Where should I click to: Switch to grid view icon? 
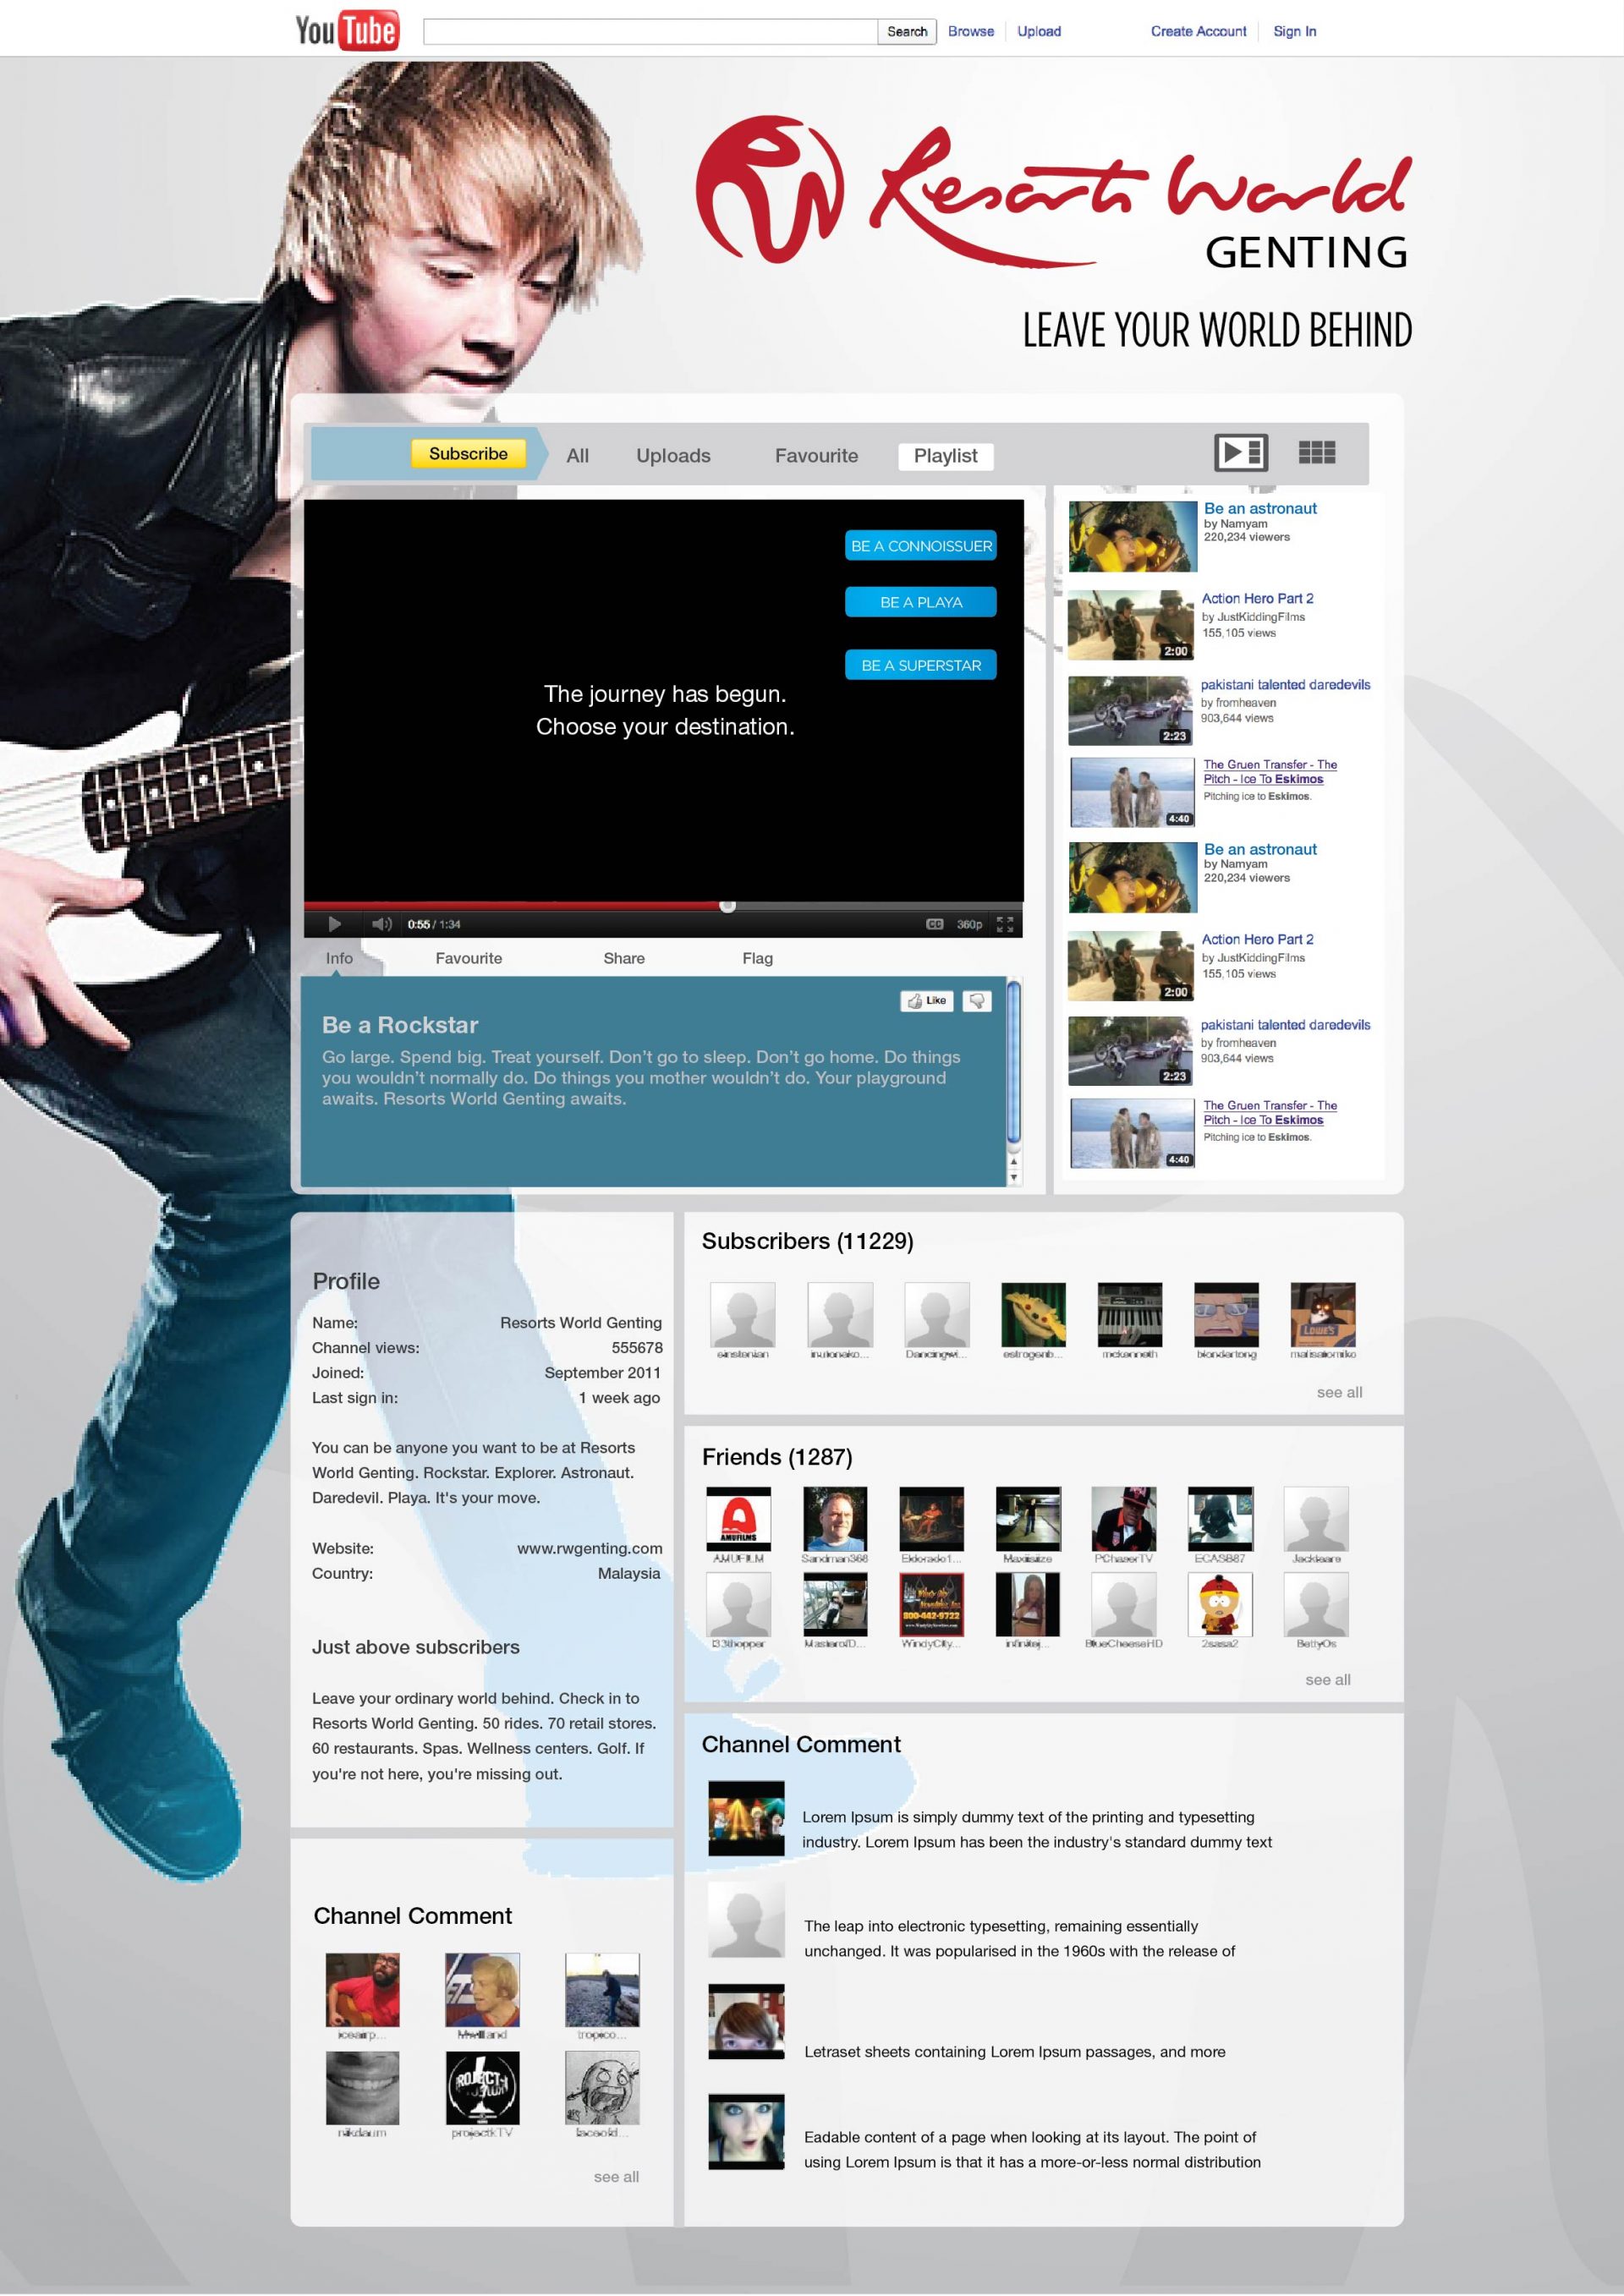(1316, 453)
